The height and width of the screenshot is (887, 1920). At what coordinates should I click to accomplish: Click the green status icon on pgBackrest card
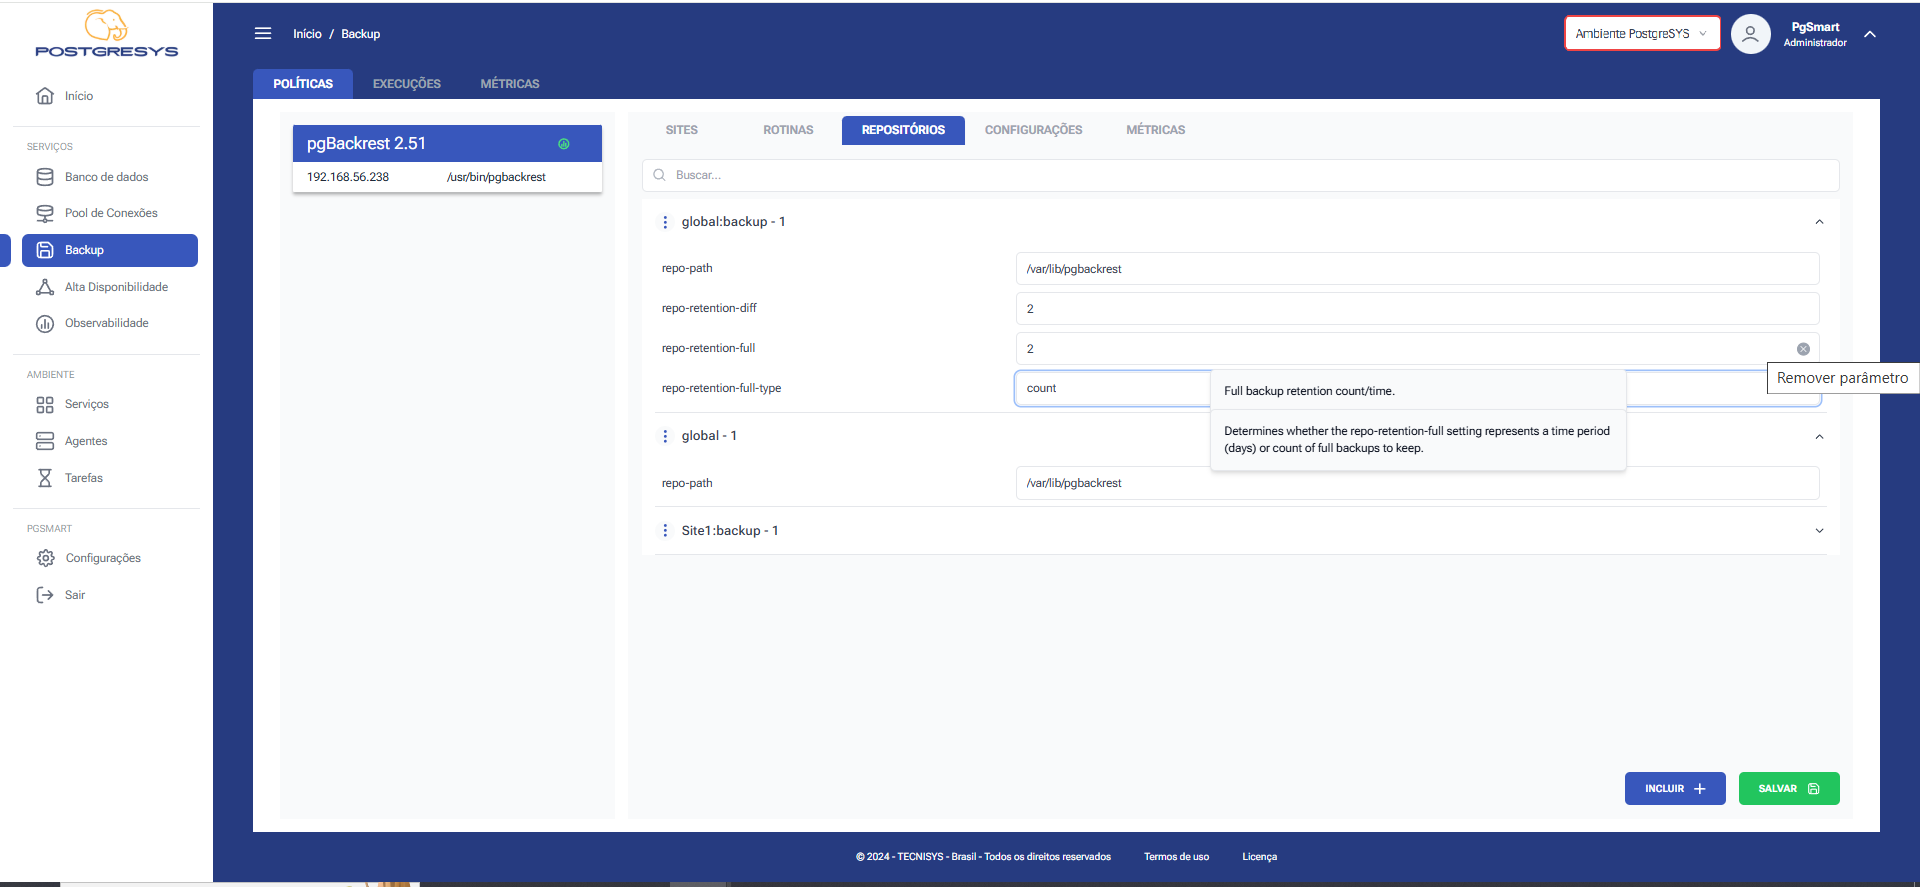coord(564,144)
